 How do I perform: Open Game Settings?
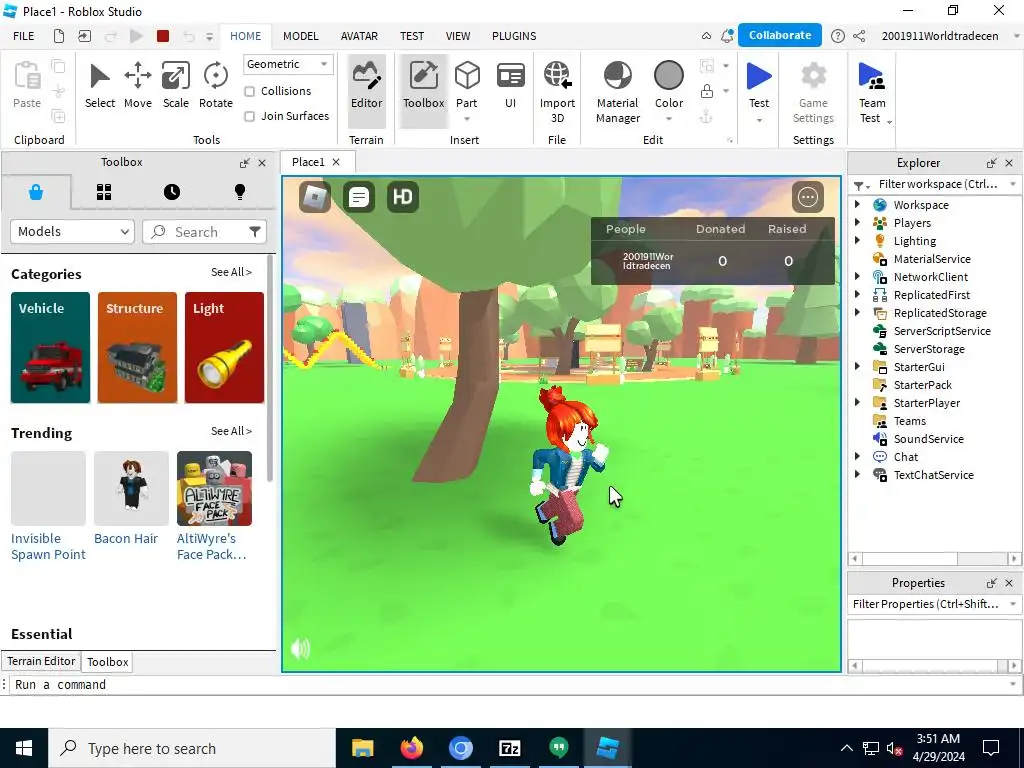point(813,91)
